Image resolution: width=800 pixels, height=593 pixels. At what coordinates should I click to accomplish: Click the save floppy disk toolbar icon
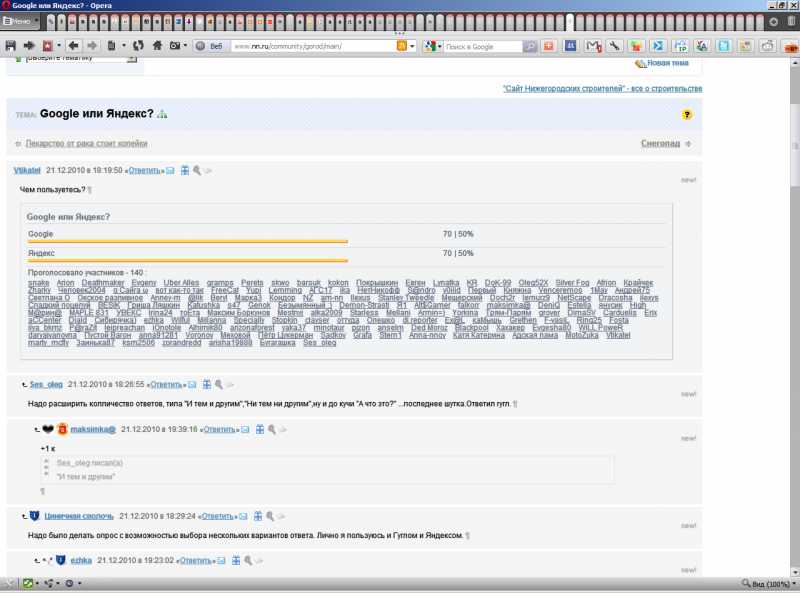coord(10,46)
